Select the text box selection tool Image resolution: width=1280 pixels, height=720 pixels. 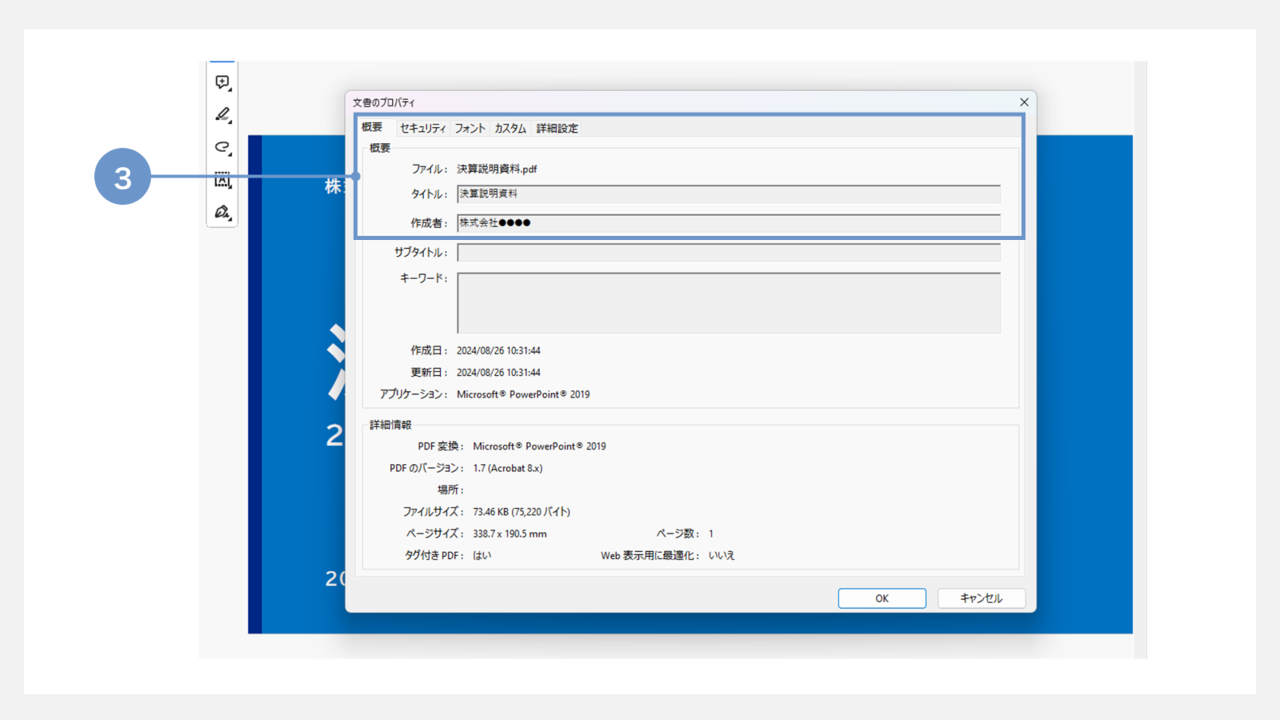coord(222,180)
